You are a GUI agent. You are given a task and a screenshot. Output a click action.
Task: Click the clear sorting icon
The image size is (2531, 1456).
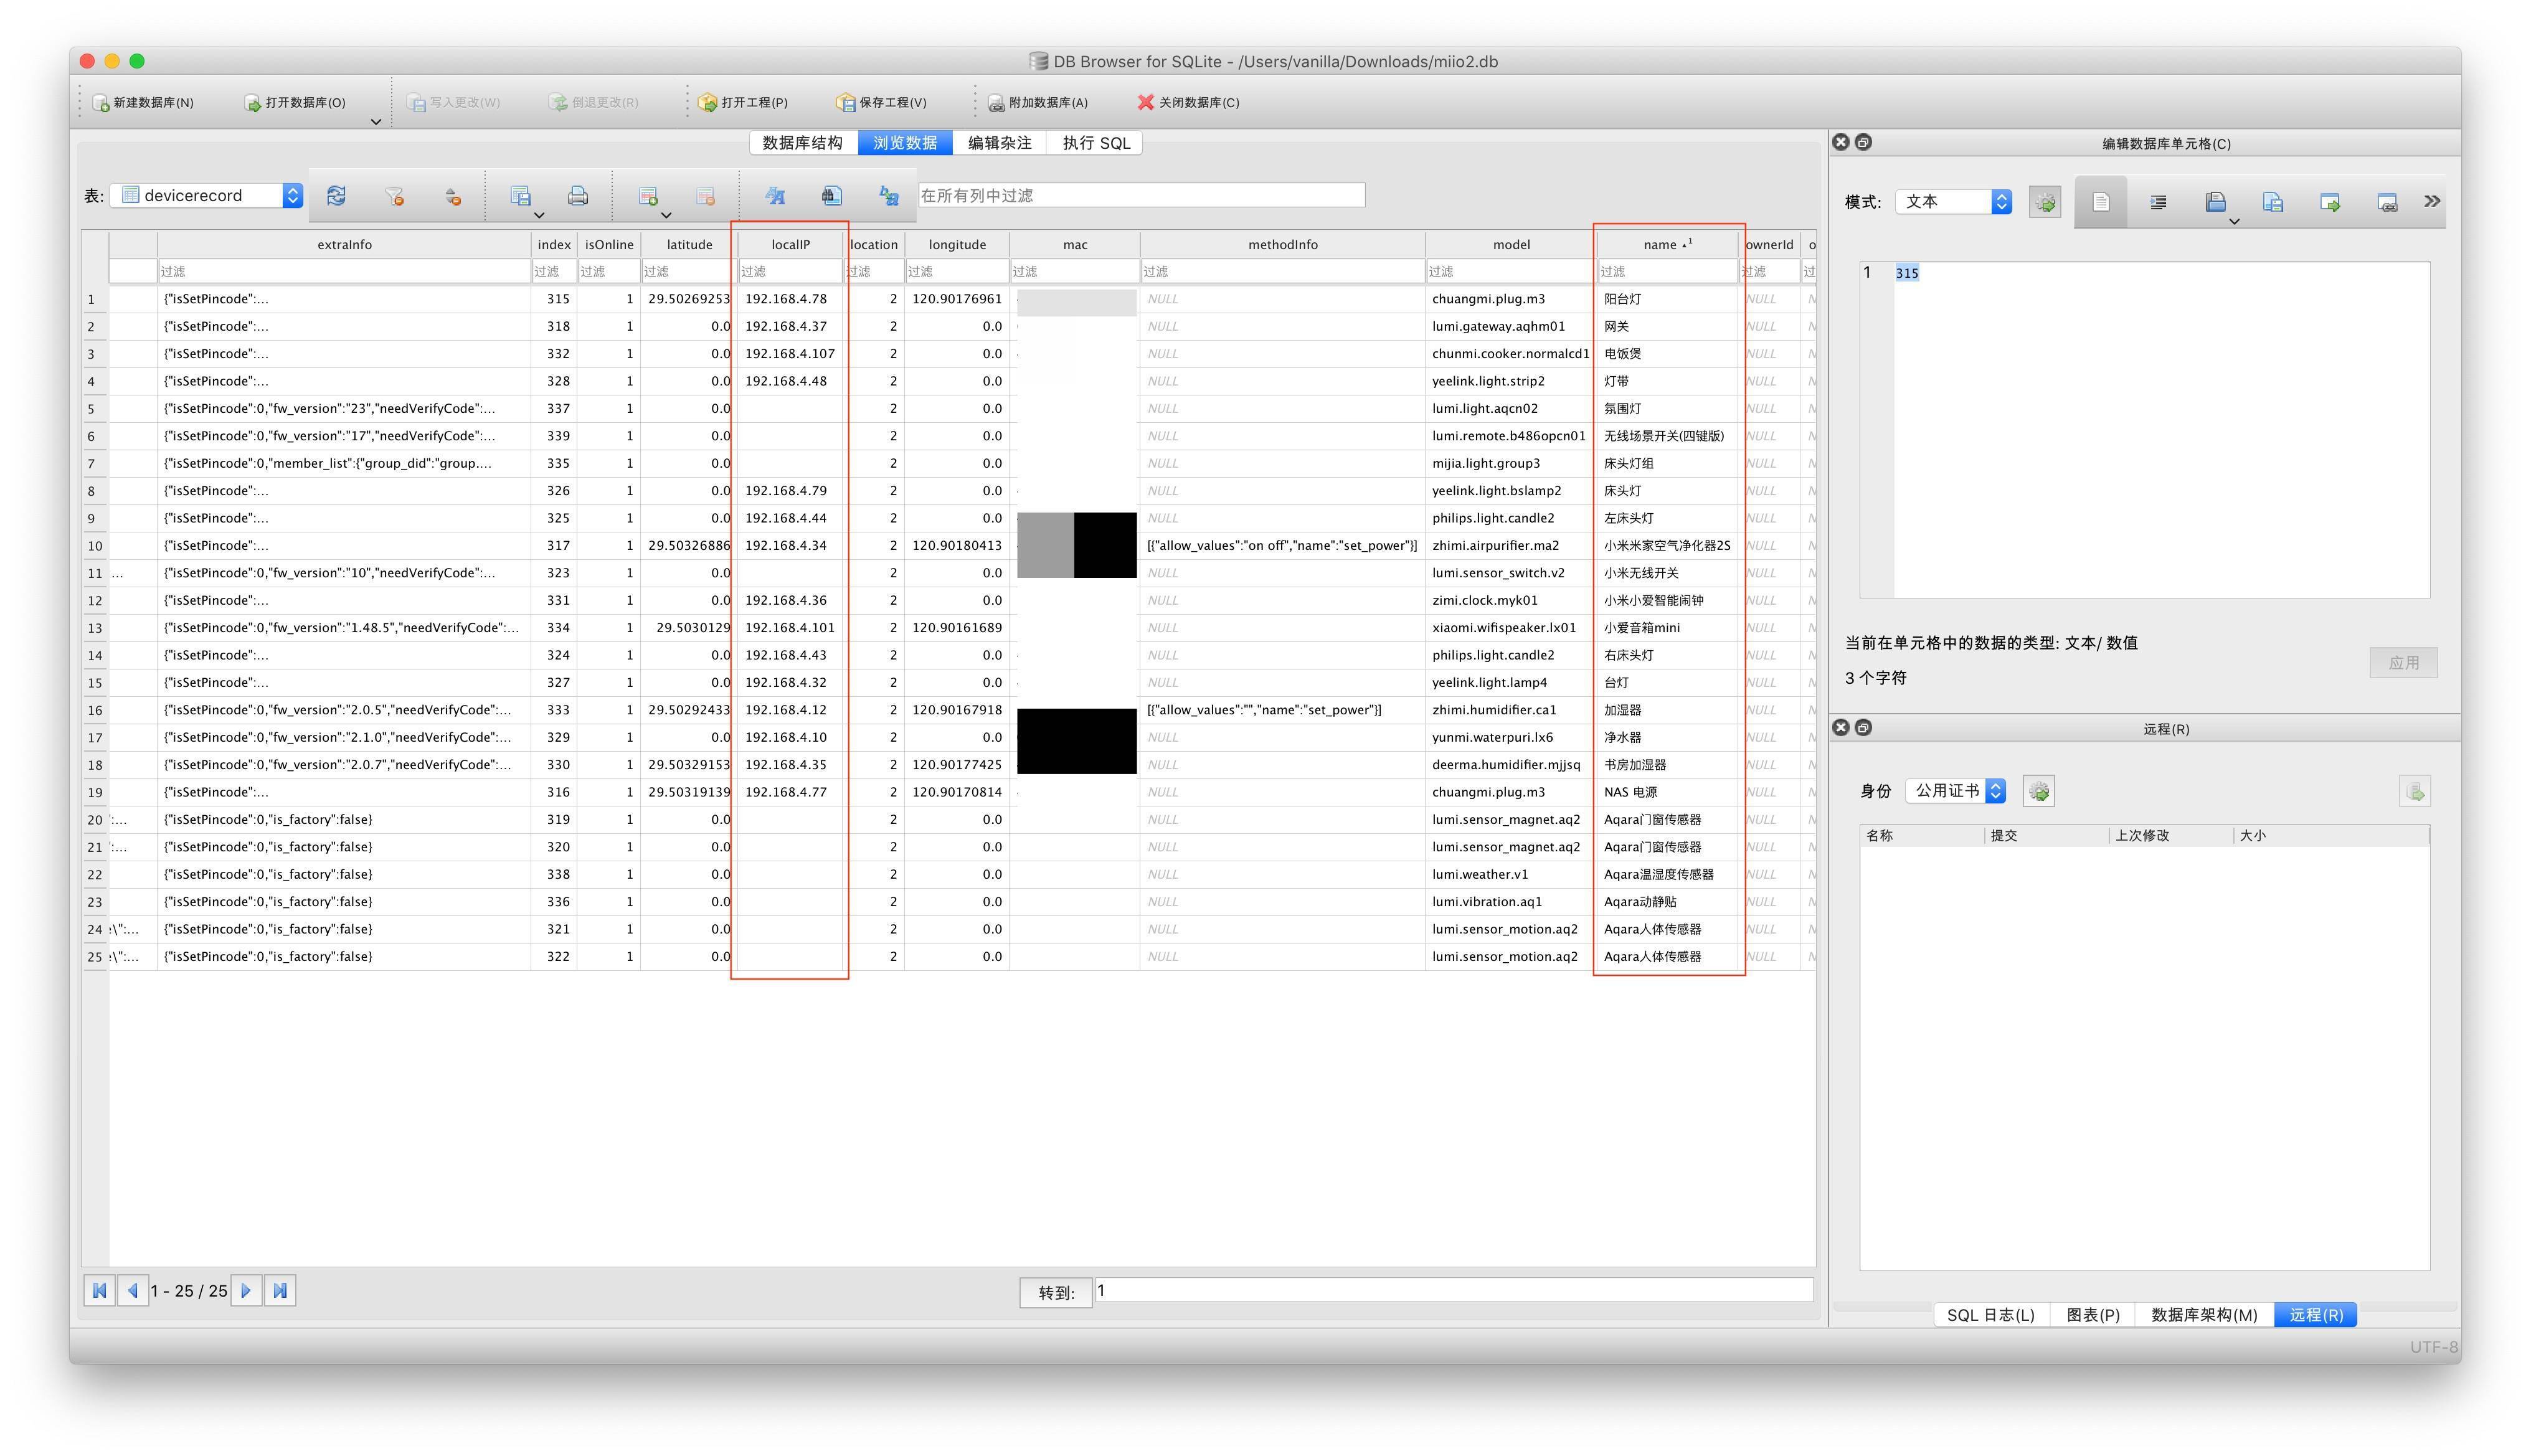pos(453,197)
